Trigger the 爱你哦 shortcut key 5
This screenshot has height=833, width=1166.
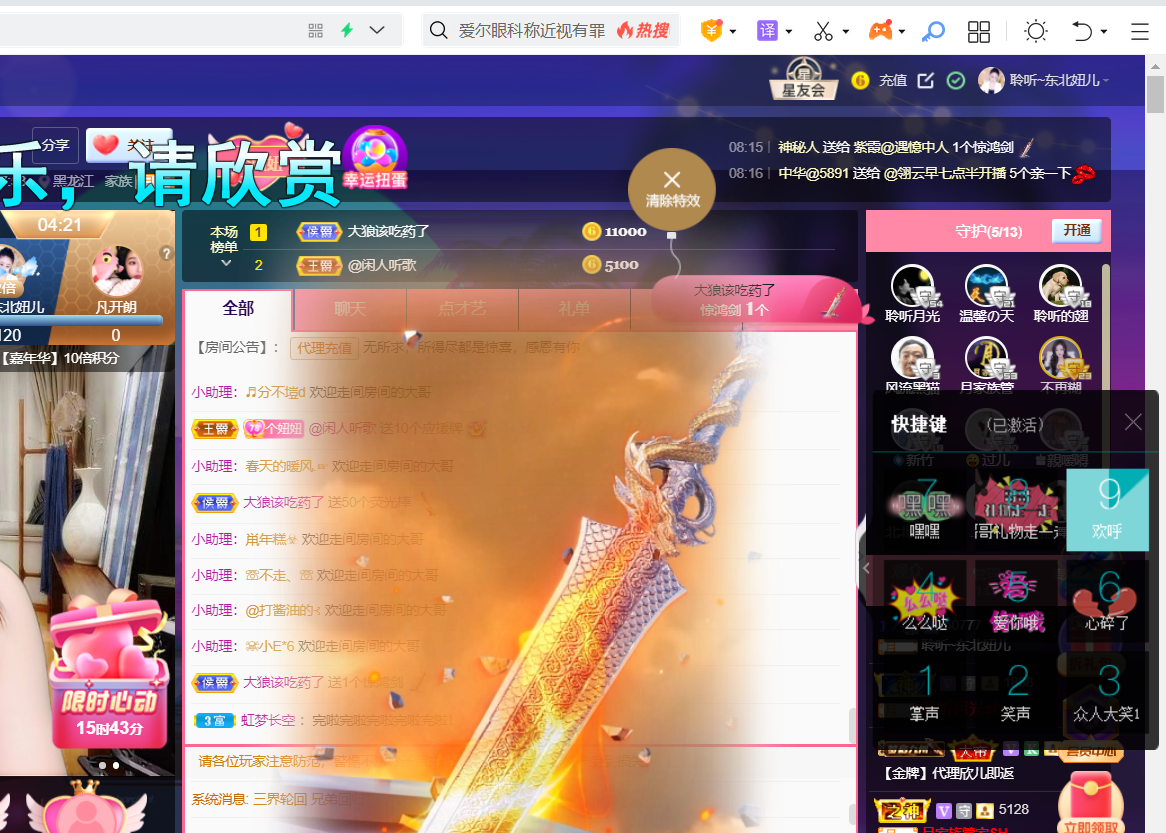(1016, 601)
